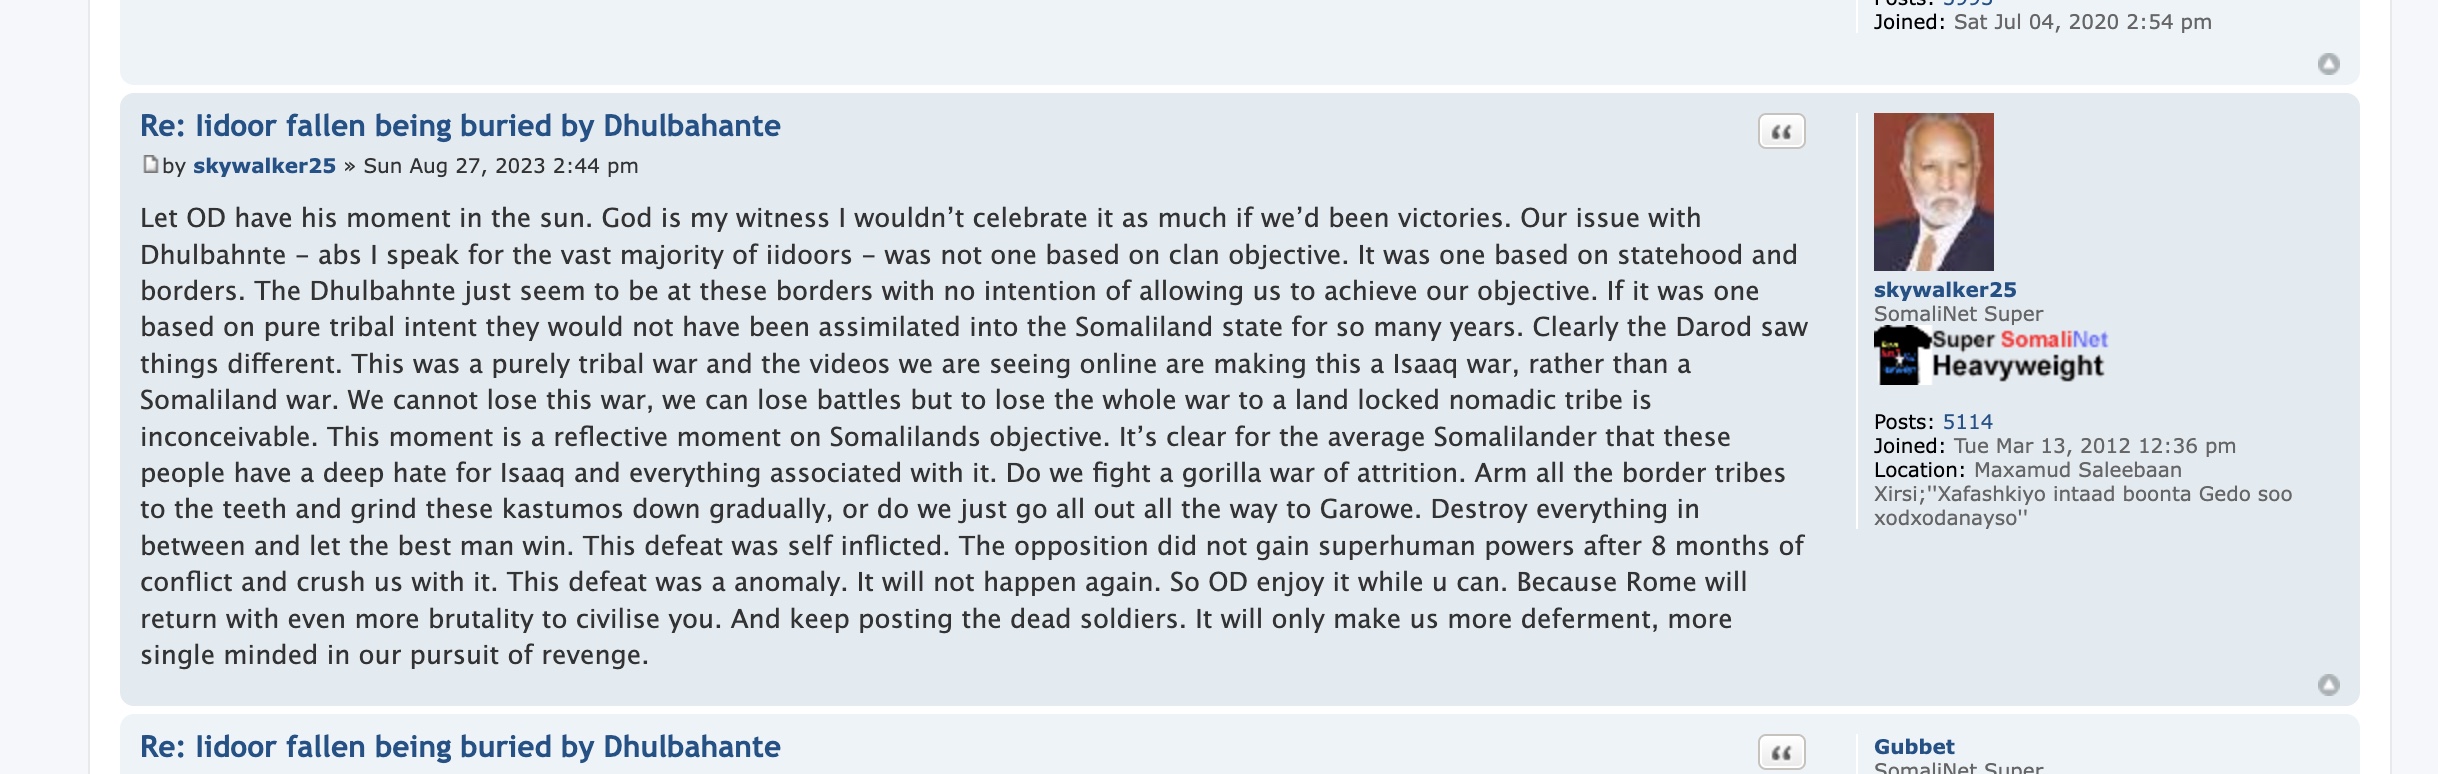Click the Maxamud Saleebaan location text

(x=2077, y=470)
